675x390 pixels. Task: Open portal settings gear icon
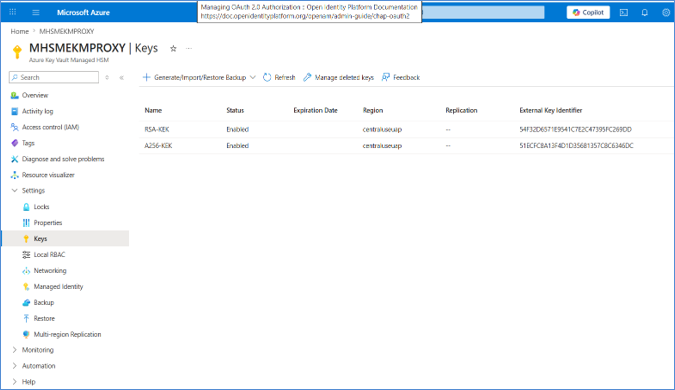[666, 12]
